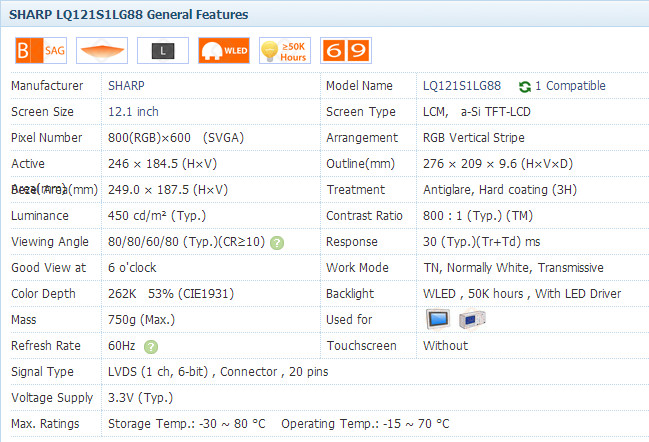Click the LCM, a-Si TFT-LCD value
The image size is (649, 442).
476,112
